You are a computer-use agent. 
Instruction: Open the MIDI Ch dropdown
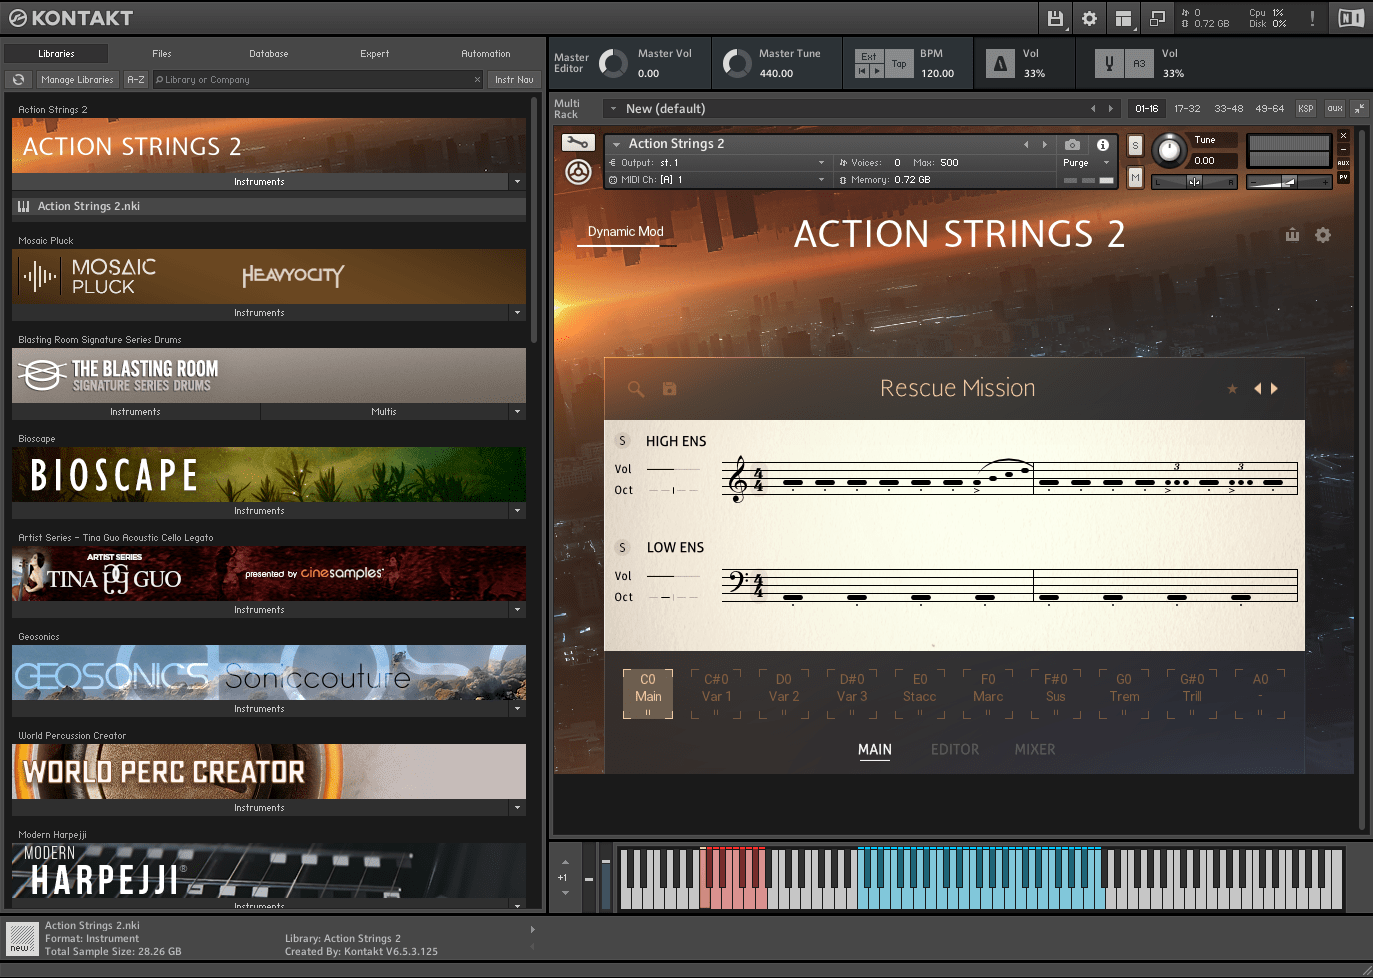(x=718, y=180)
